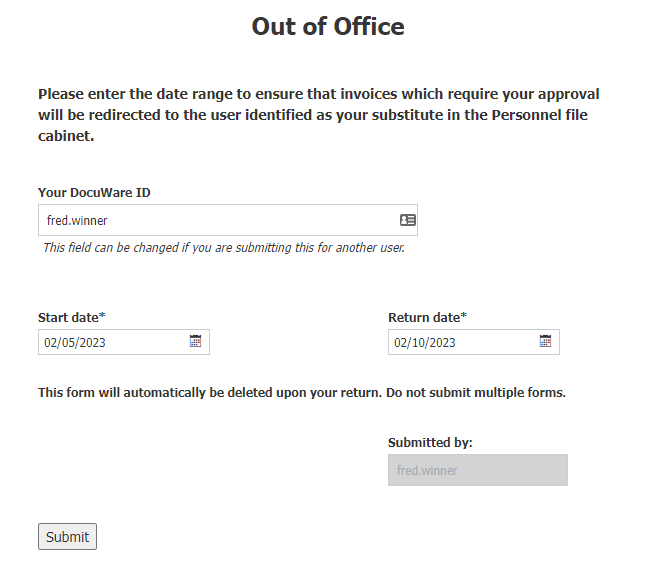Screen dimensions: 656x562
Task: Click into the Start date field showing 02/05/2023
Action: pos(124,342)
